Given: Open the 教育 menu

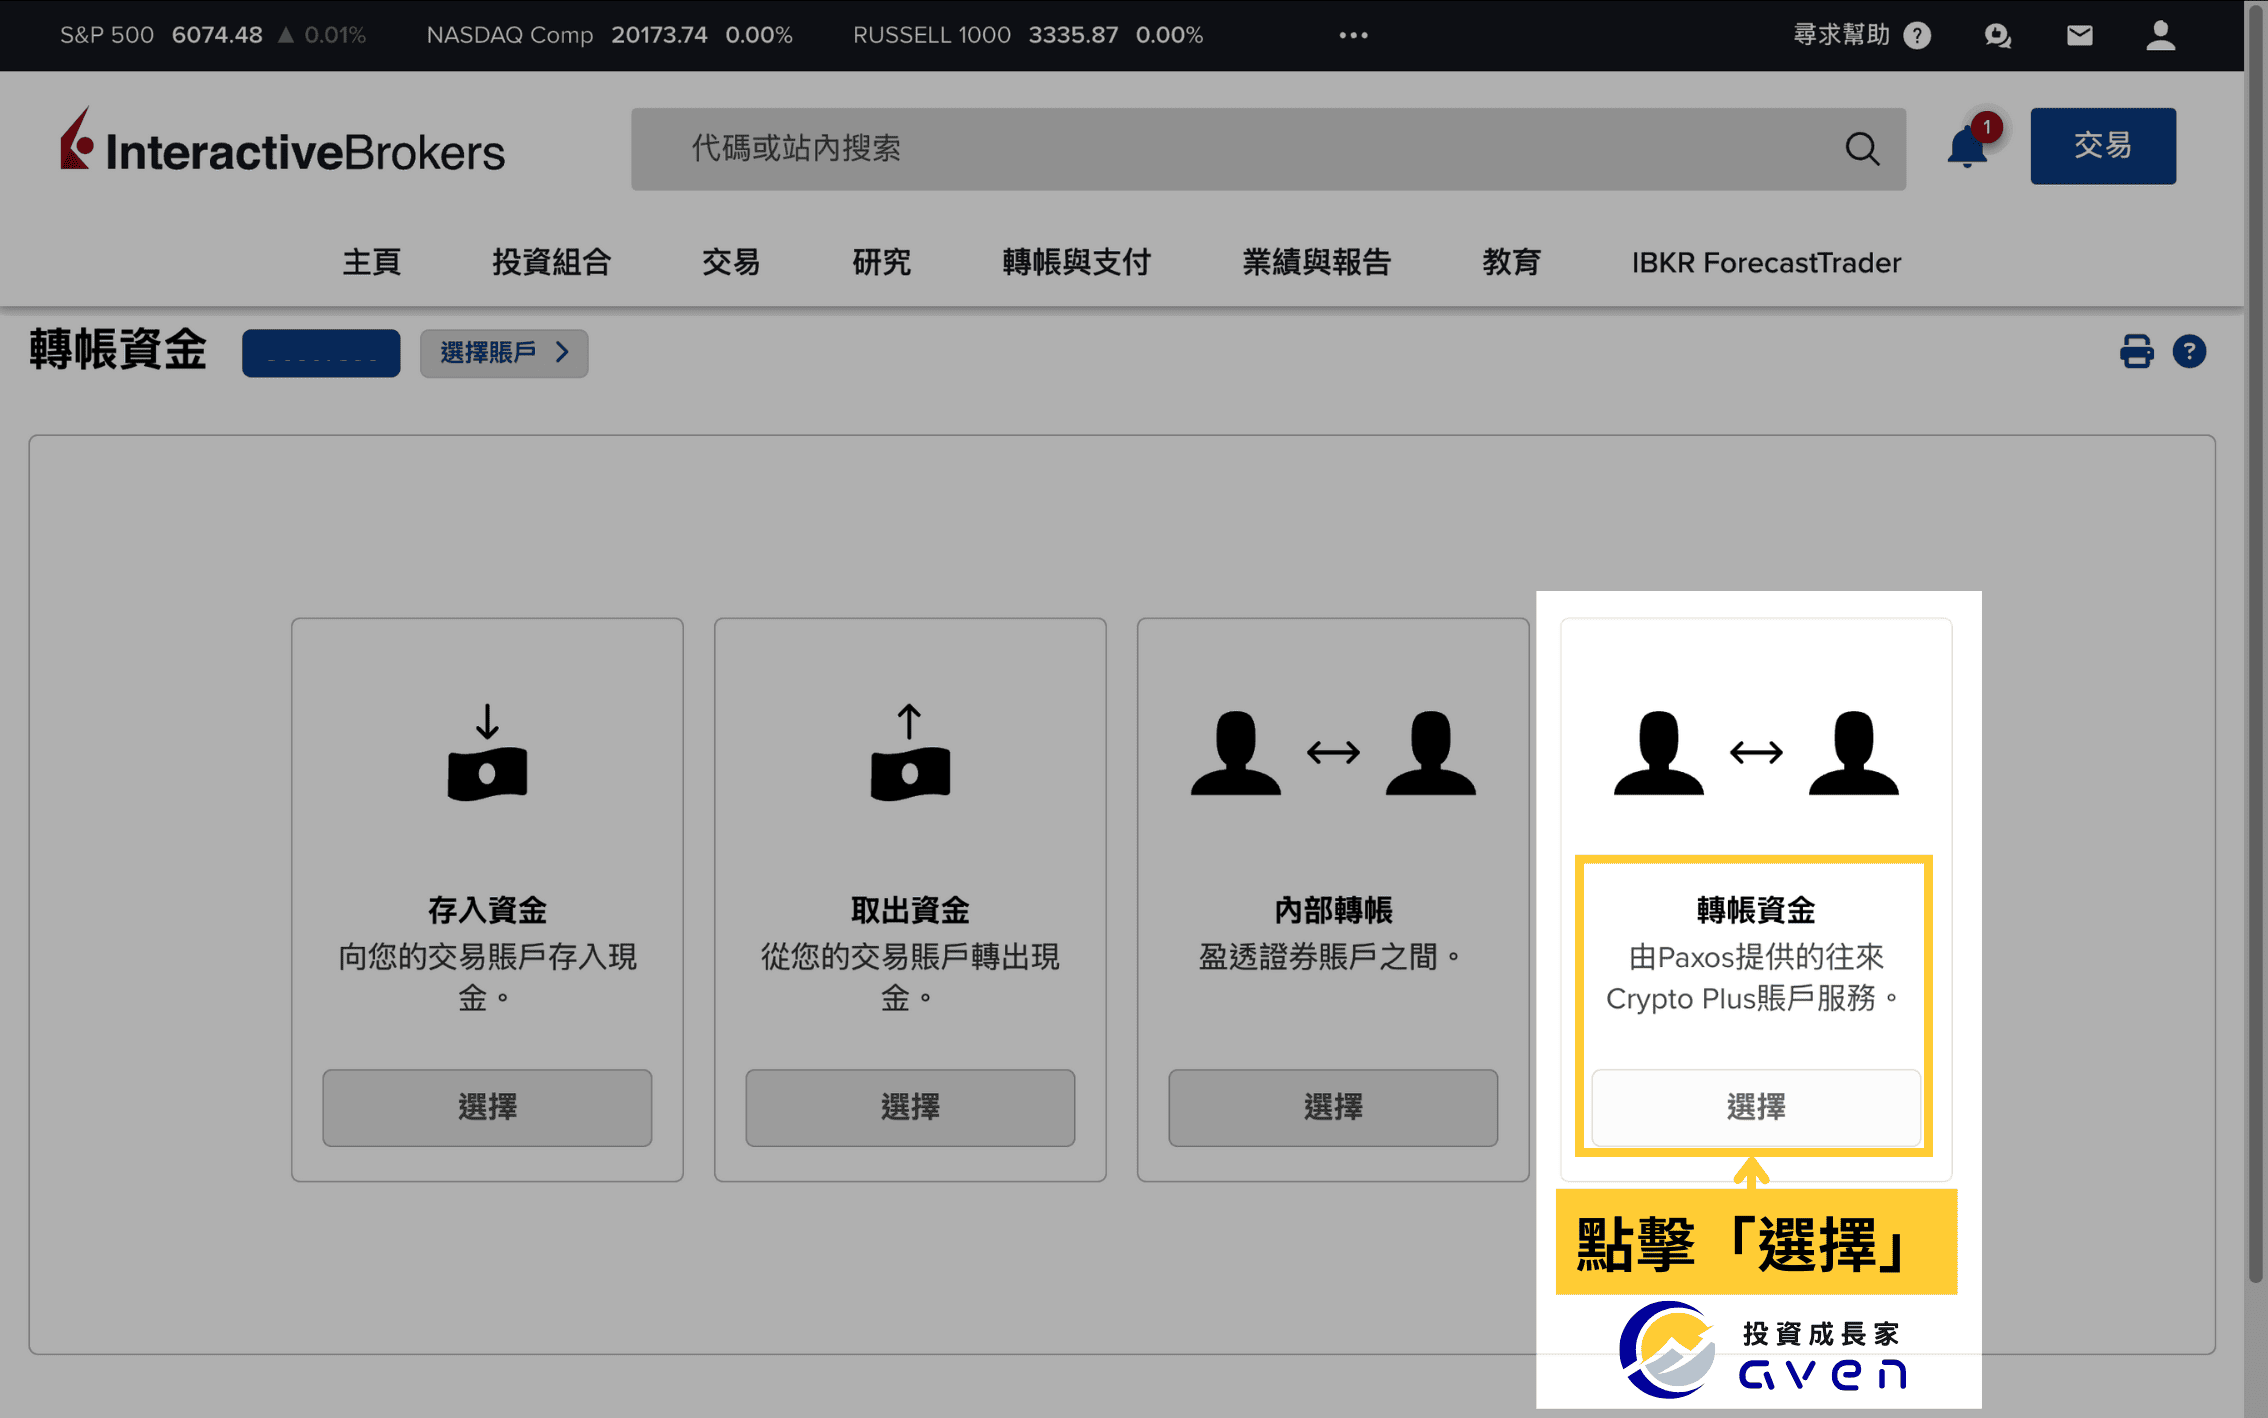Looking at the screenshot, I should [1511, 262].
